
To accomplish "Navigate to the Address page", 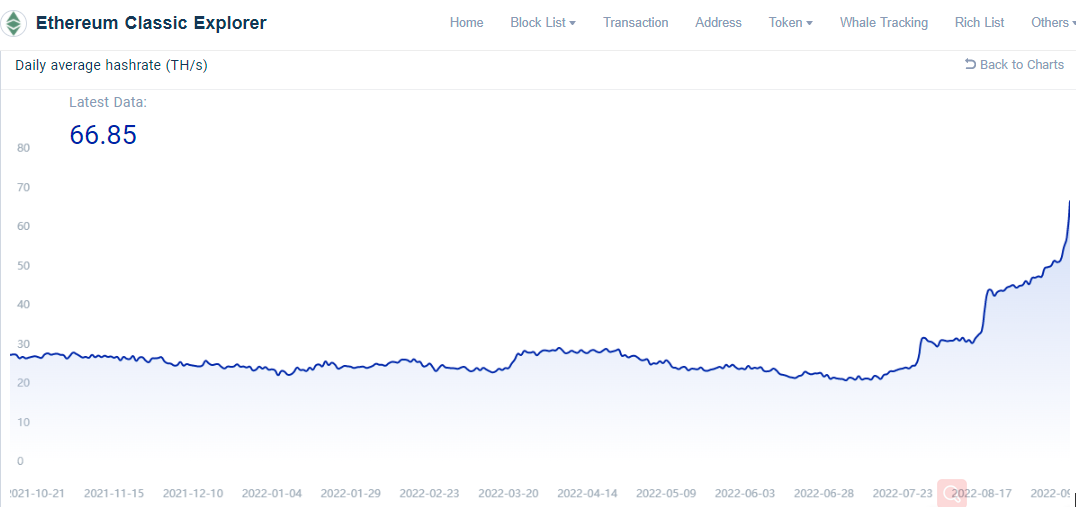I will [718, 22].
